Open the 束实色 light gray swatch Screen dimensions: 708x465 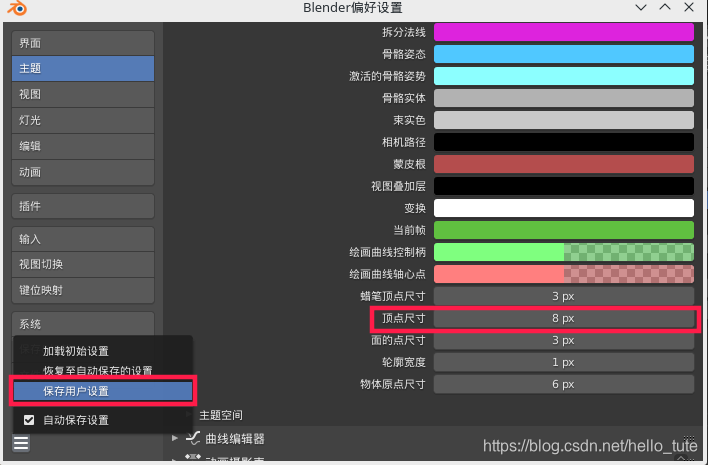pyautogui.click(x=564, y=120)
